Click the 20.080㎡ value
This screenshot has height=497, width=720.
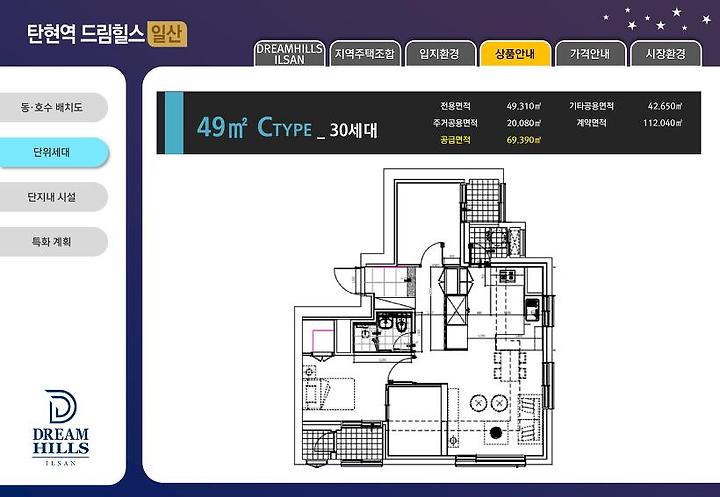pyautogui.click(x=524, y=123)
